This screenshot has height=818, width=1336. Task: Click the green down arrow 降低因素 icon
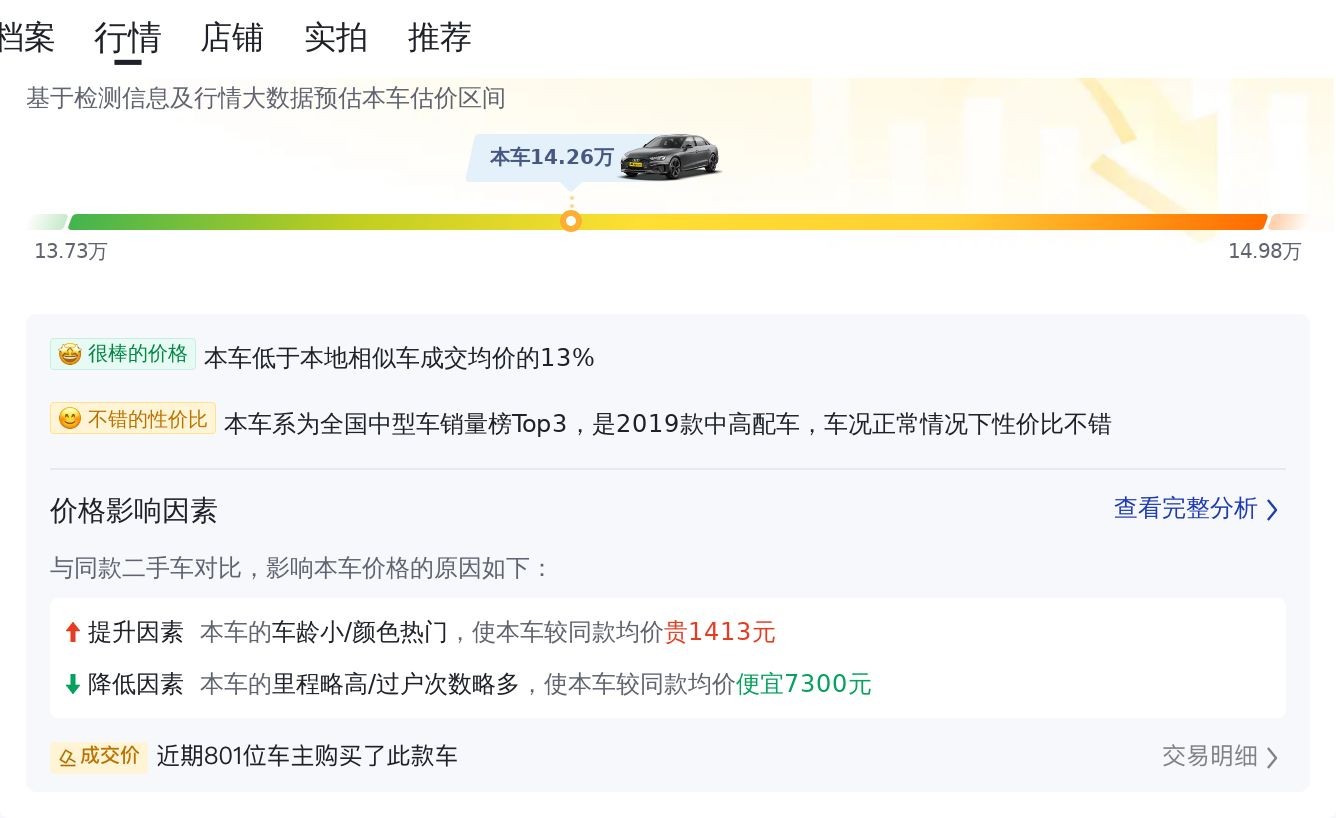pos(72,684)
